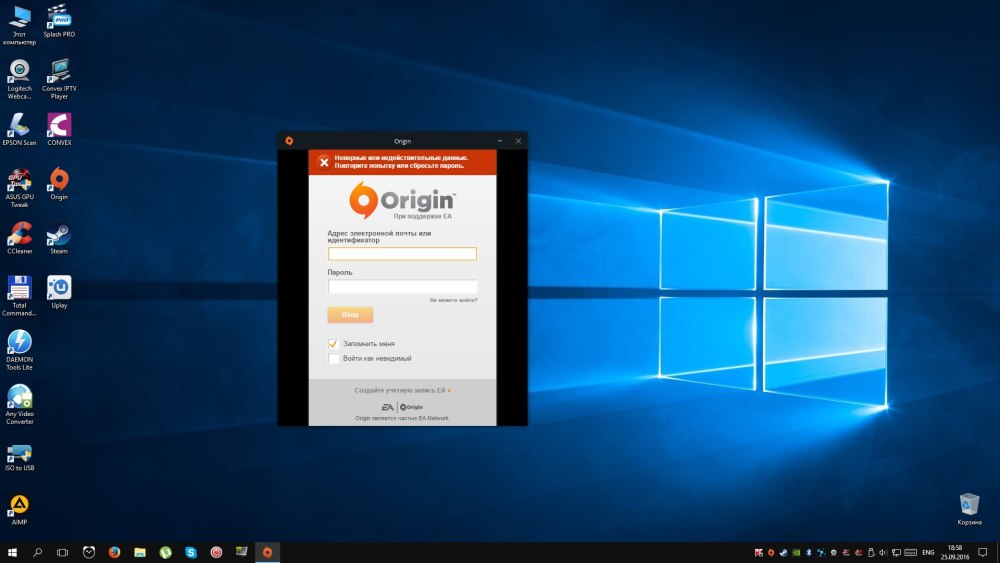Open the EPSON Scan icon
This screenshot has height=563, width=1000.
[19, 129]
